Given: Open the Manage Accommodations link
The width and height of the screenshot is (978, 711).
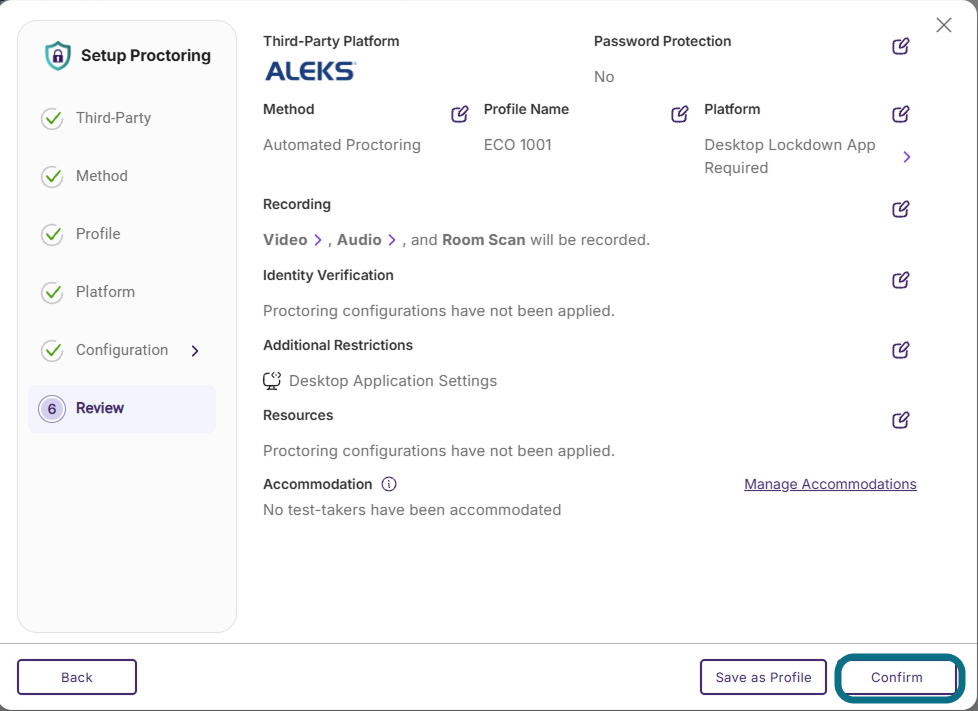Looking at the screenshot, I should click(x=830, y=484).
